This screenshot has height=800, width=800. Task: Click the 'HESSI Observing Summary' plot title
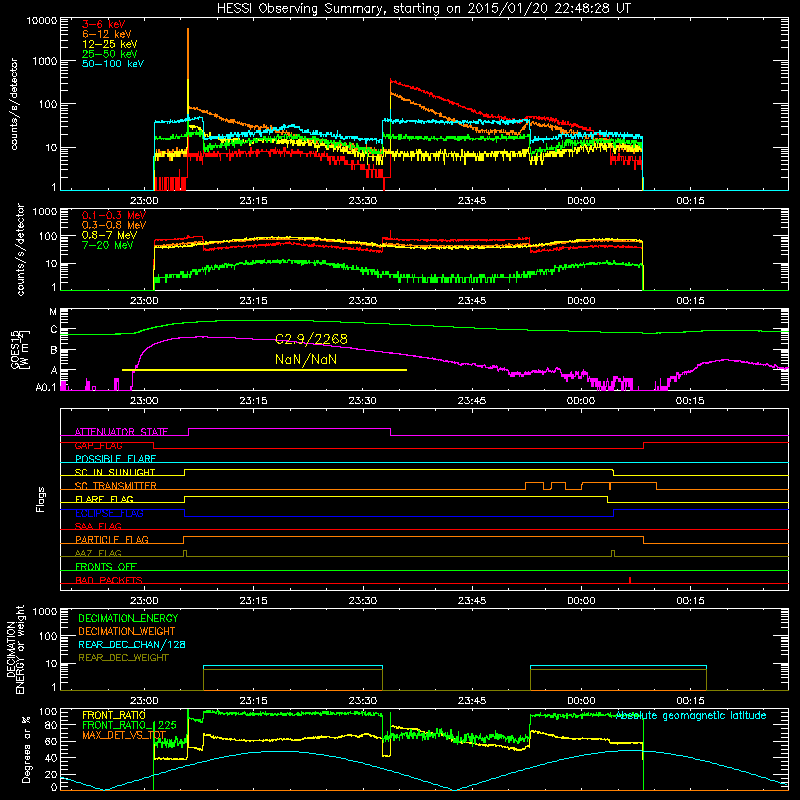pyautogui.click(x=423, y=9)
